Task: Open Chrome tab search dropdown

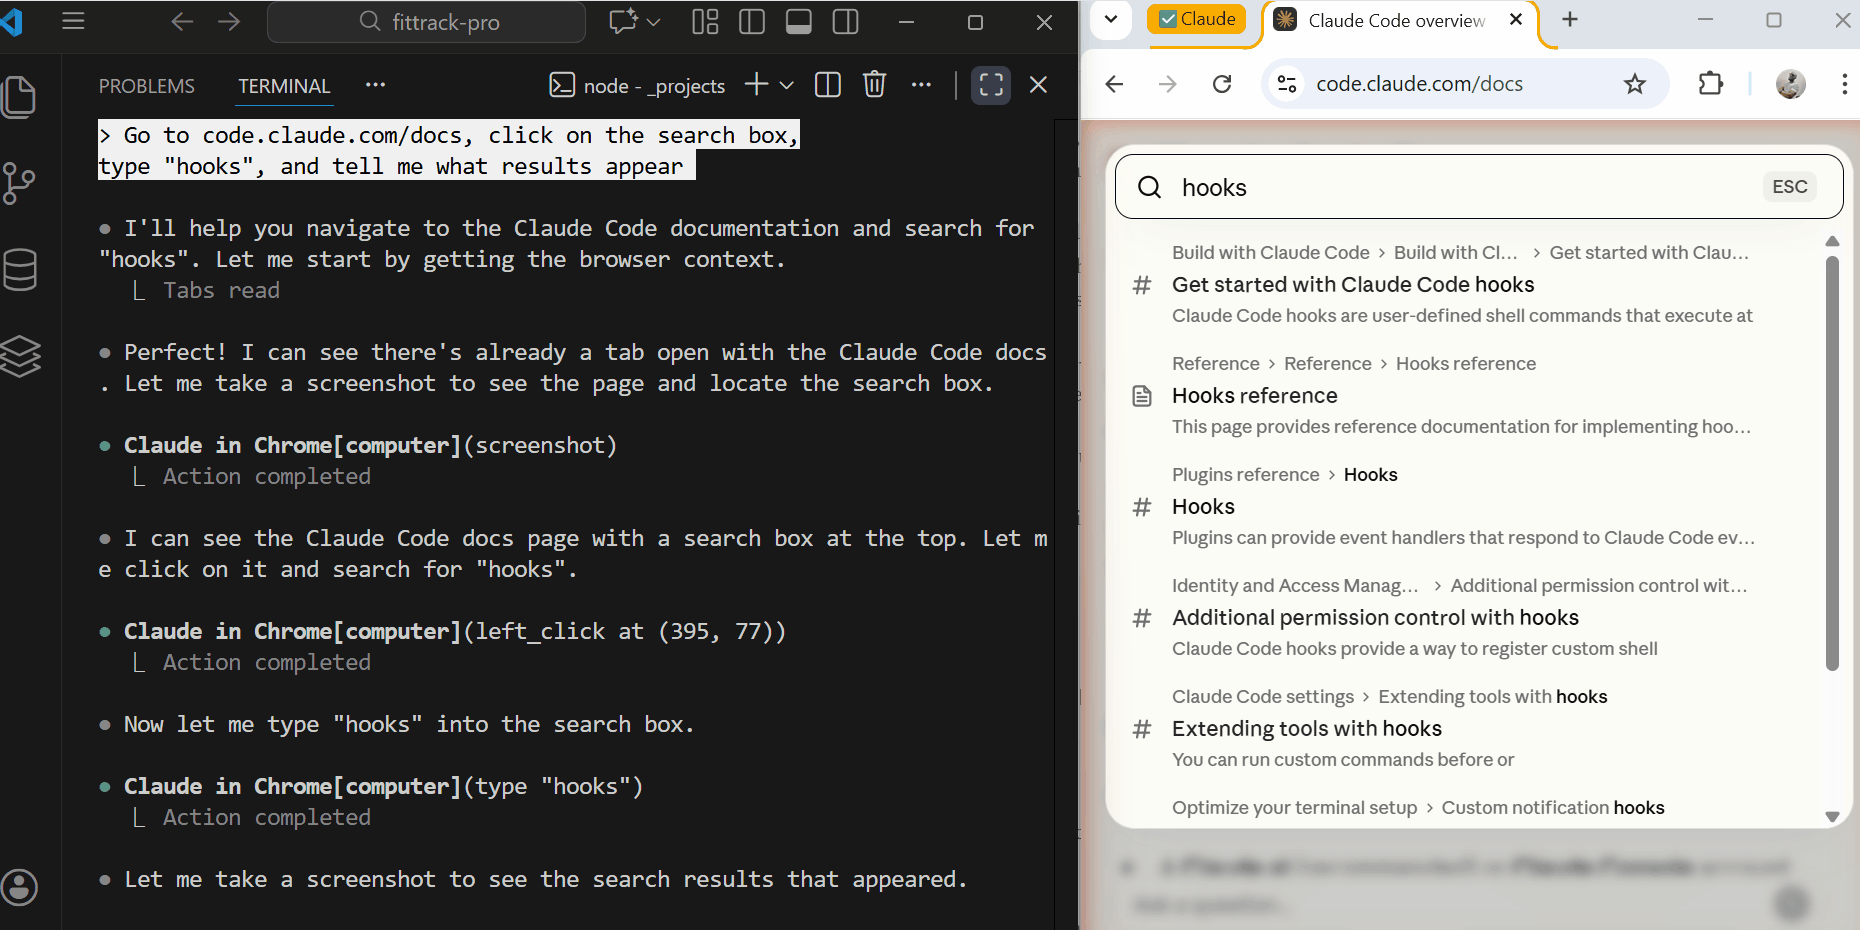Action: coord(1111,19)
